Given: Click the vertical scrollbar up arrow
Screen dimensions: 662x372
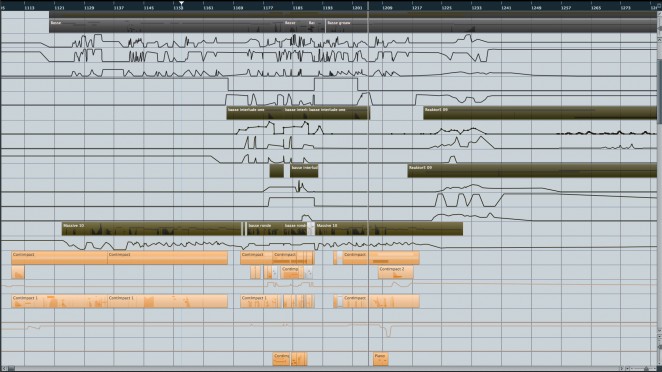Looking at the screenshot, I should tap(659, 39).
